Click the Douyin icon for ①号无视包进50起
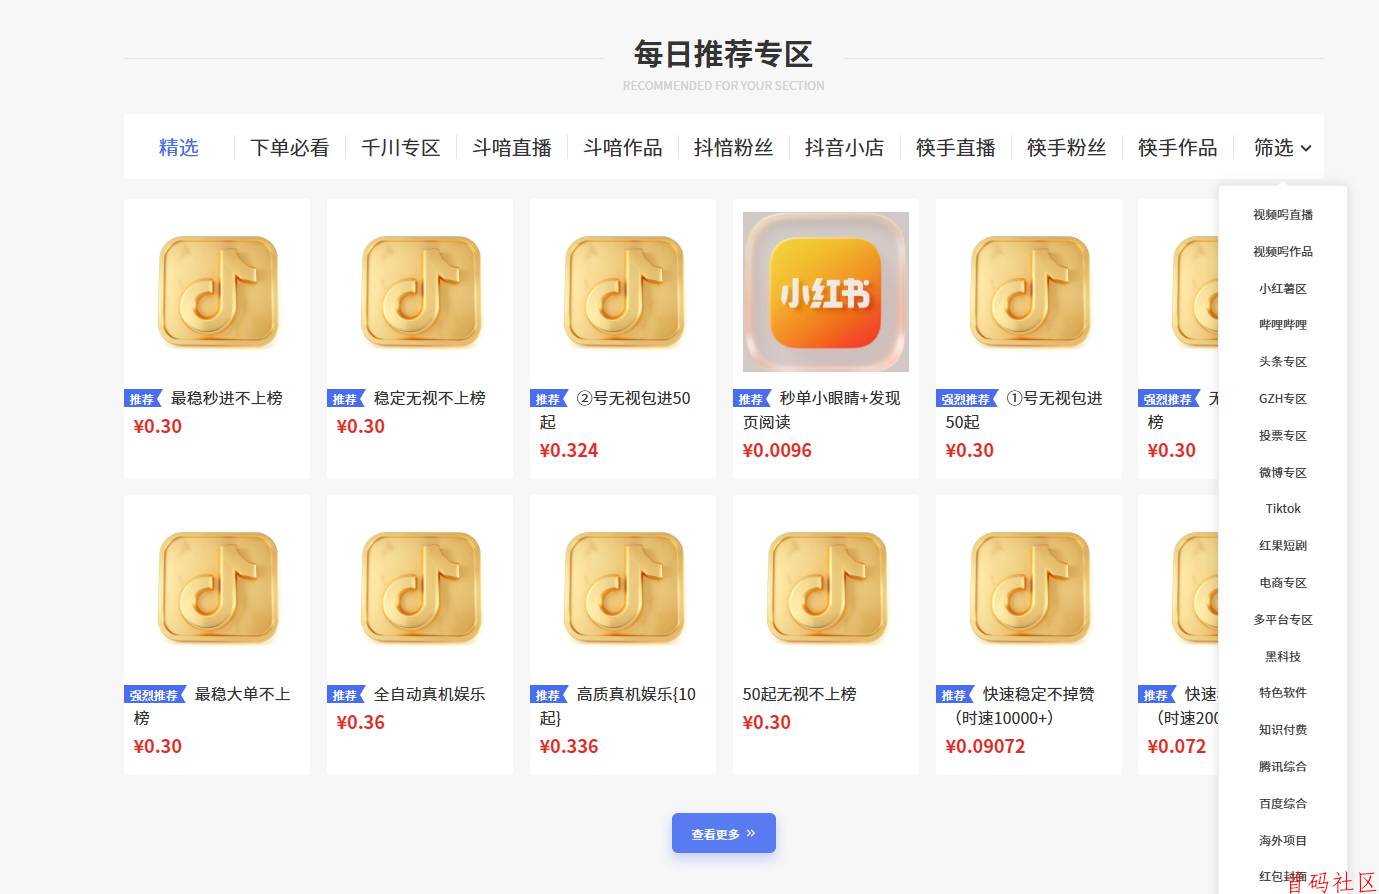This screenshot has width=1379, height=894. click(x=1027, y=291)
